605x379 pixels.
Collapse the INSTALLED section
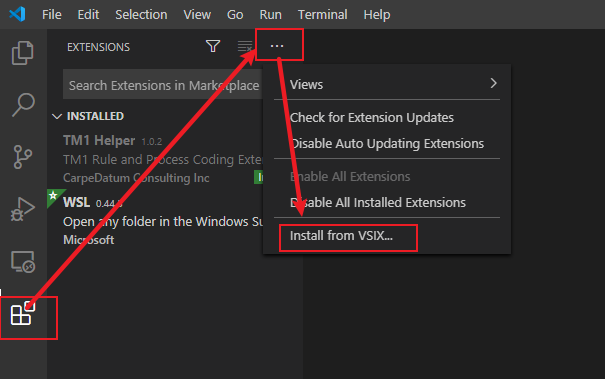click(x=88, y=116)
